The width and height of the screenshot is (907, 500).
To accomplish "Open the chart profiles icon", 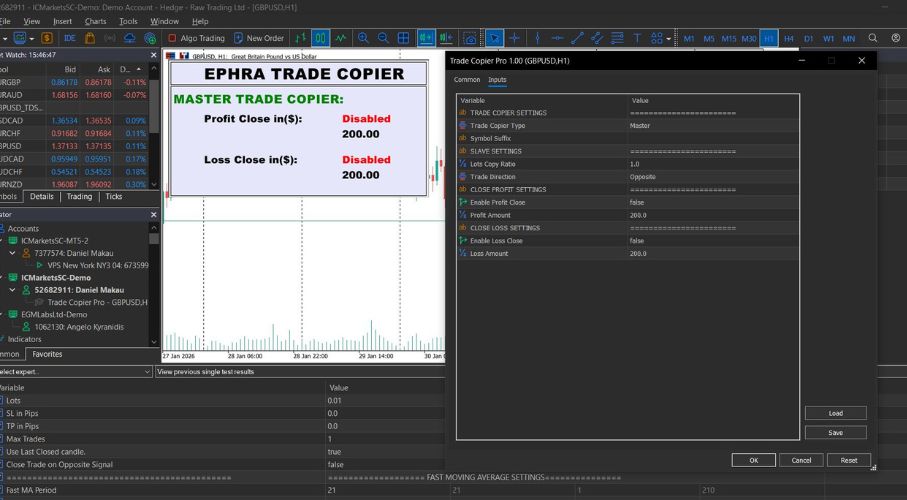I will coord(20,38).
